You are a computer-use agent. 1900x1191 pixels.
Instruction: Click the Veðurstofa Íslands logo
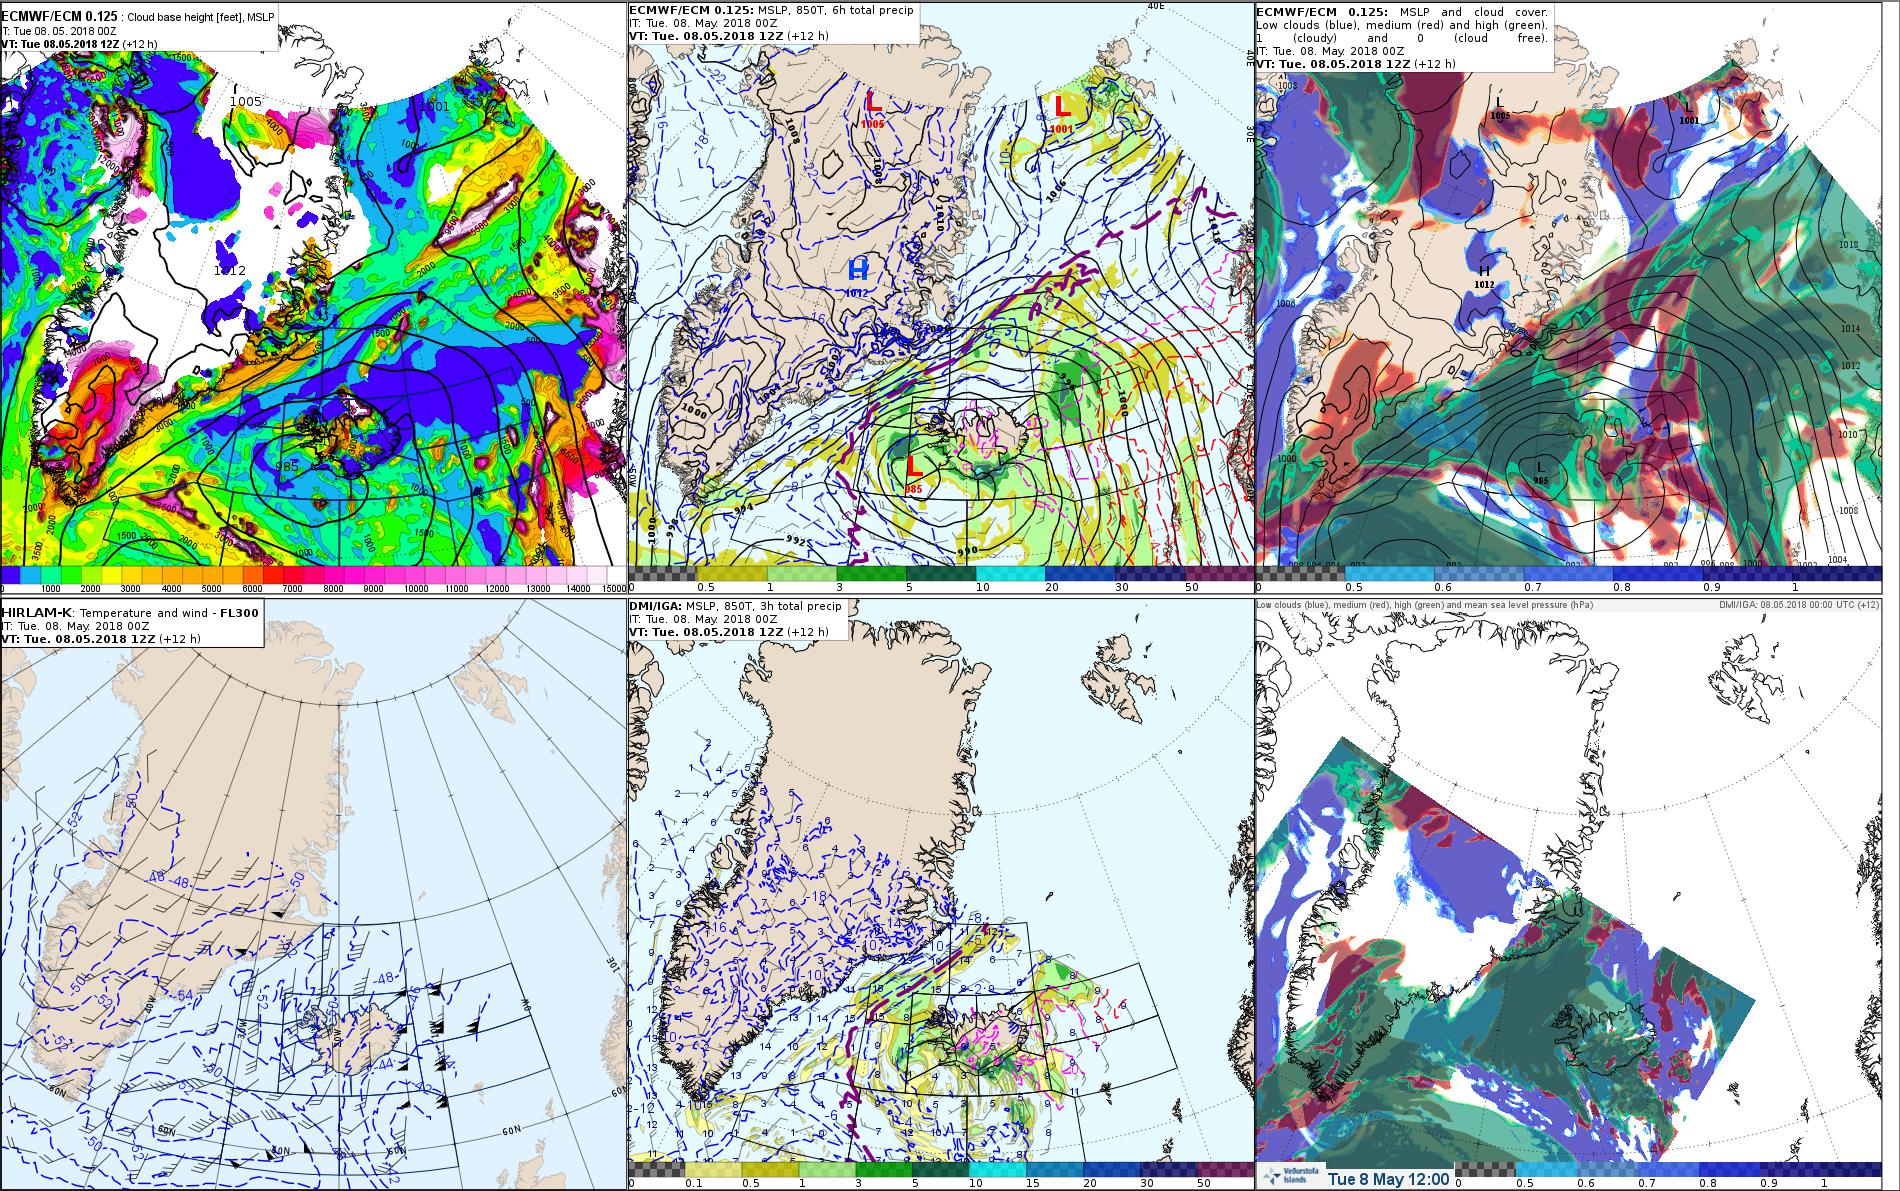(1289, 1178)
